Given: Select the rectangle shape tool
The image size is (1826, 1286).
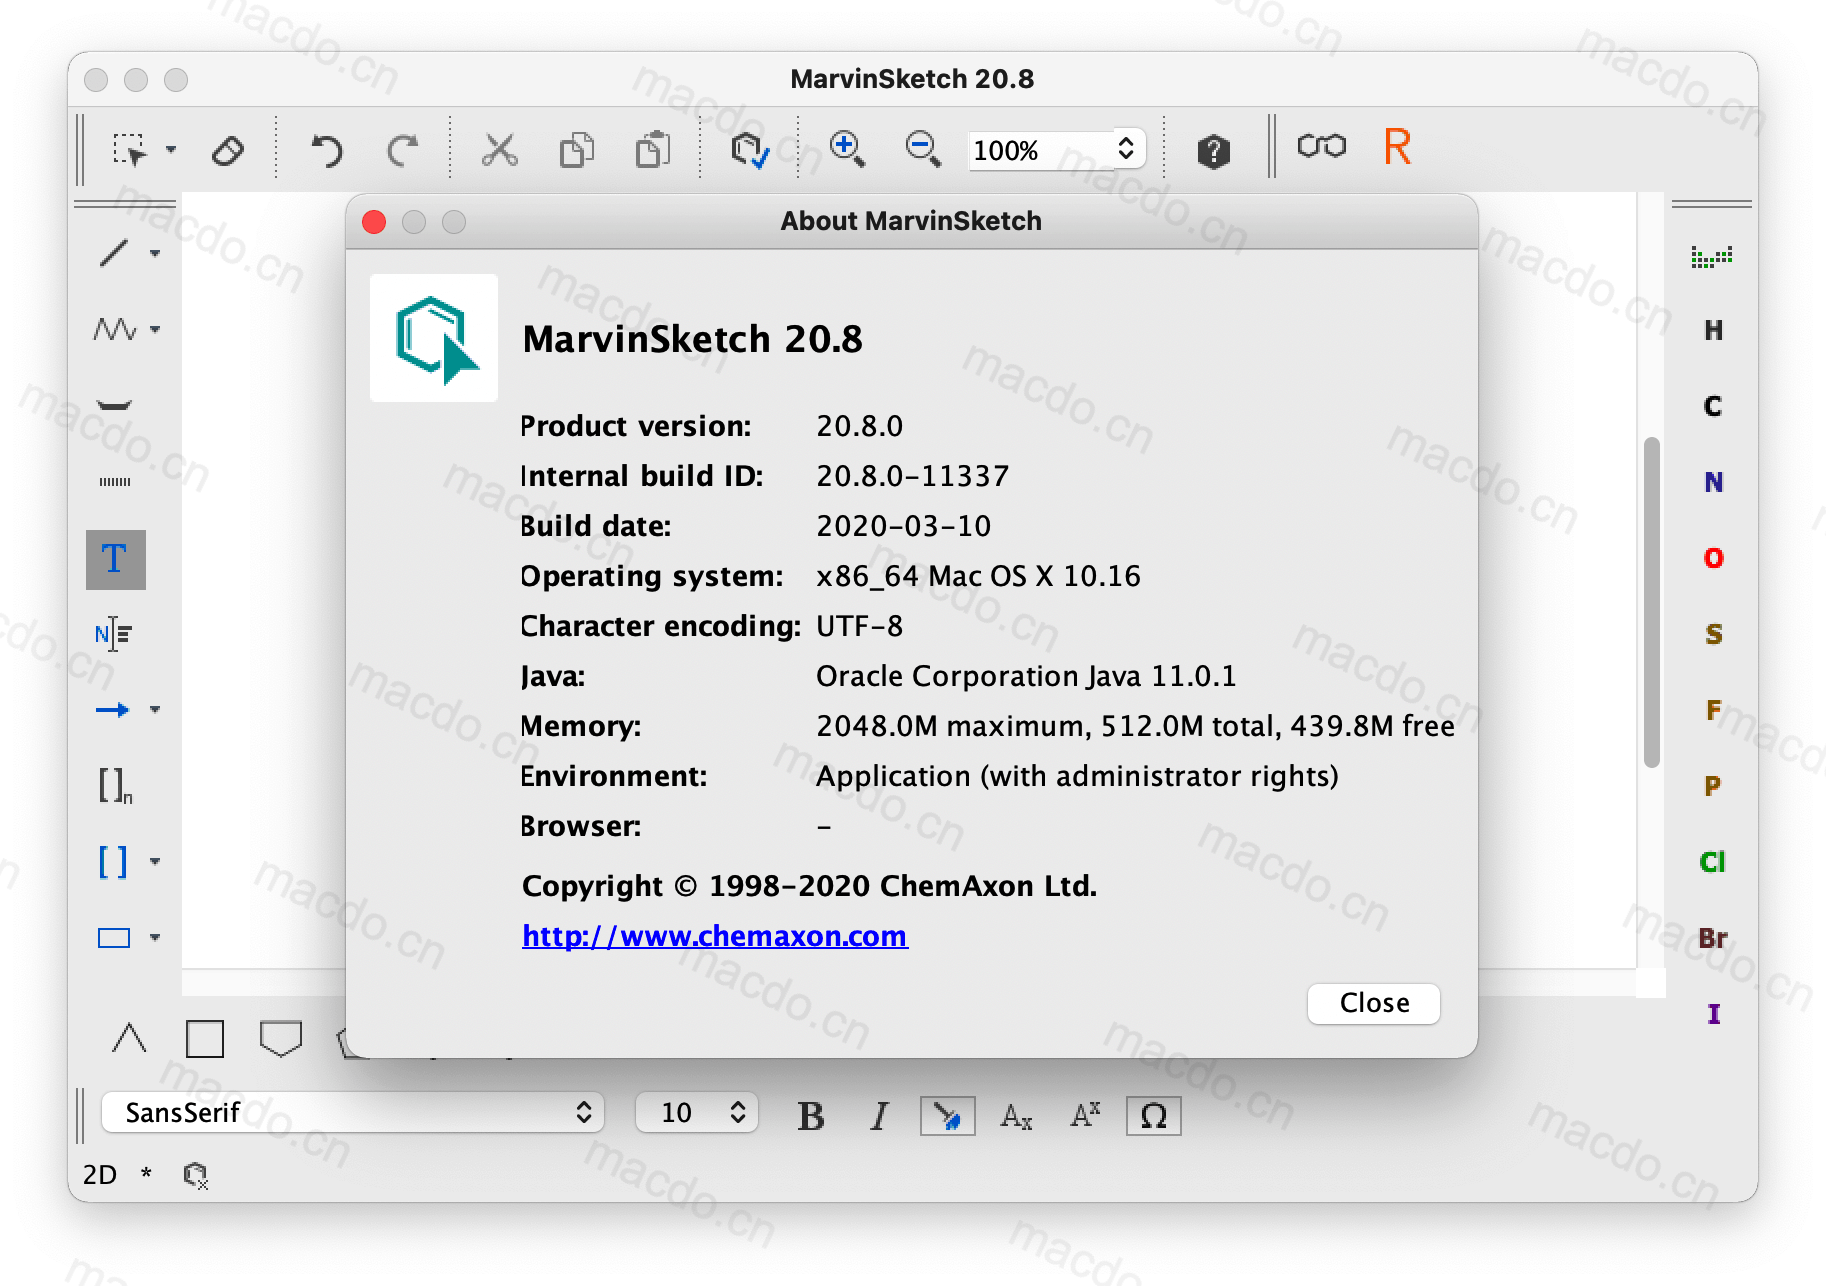Looking at the screenshot, I should (114, 938).
